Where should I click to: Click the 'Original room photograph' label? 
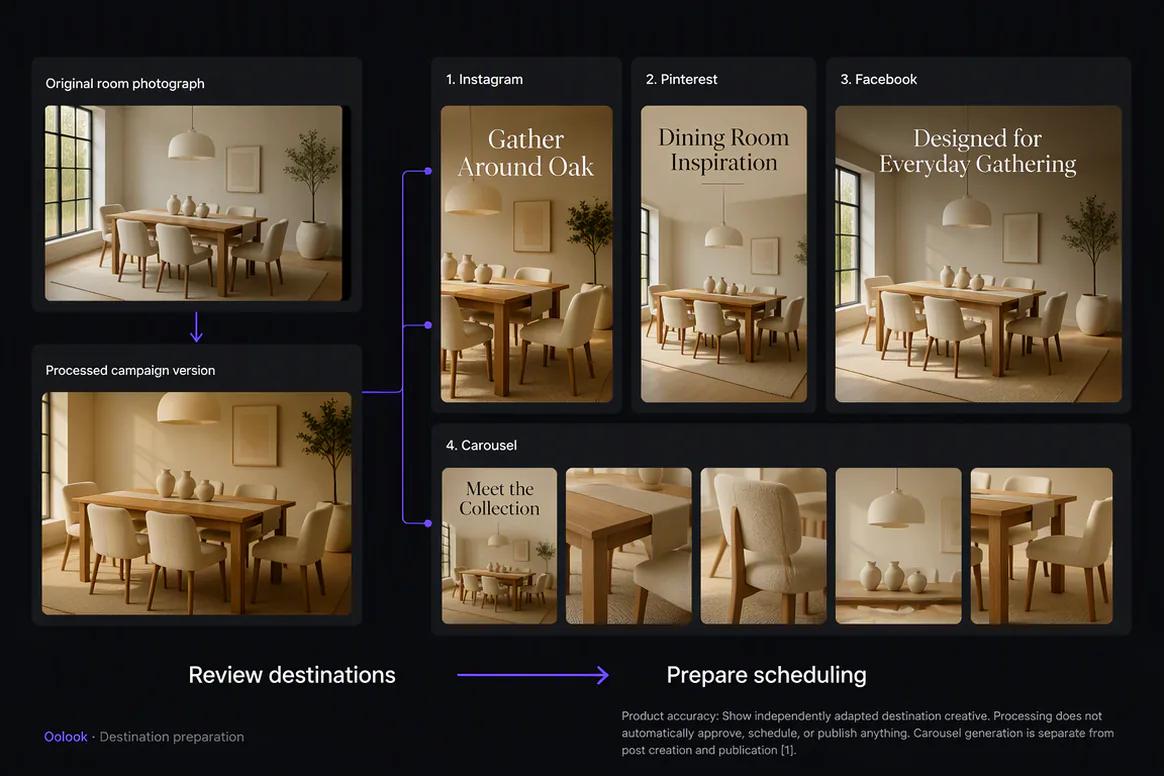coord(125,84)
